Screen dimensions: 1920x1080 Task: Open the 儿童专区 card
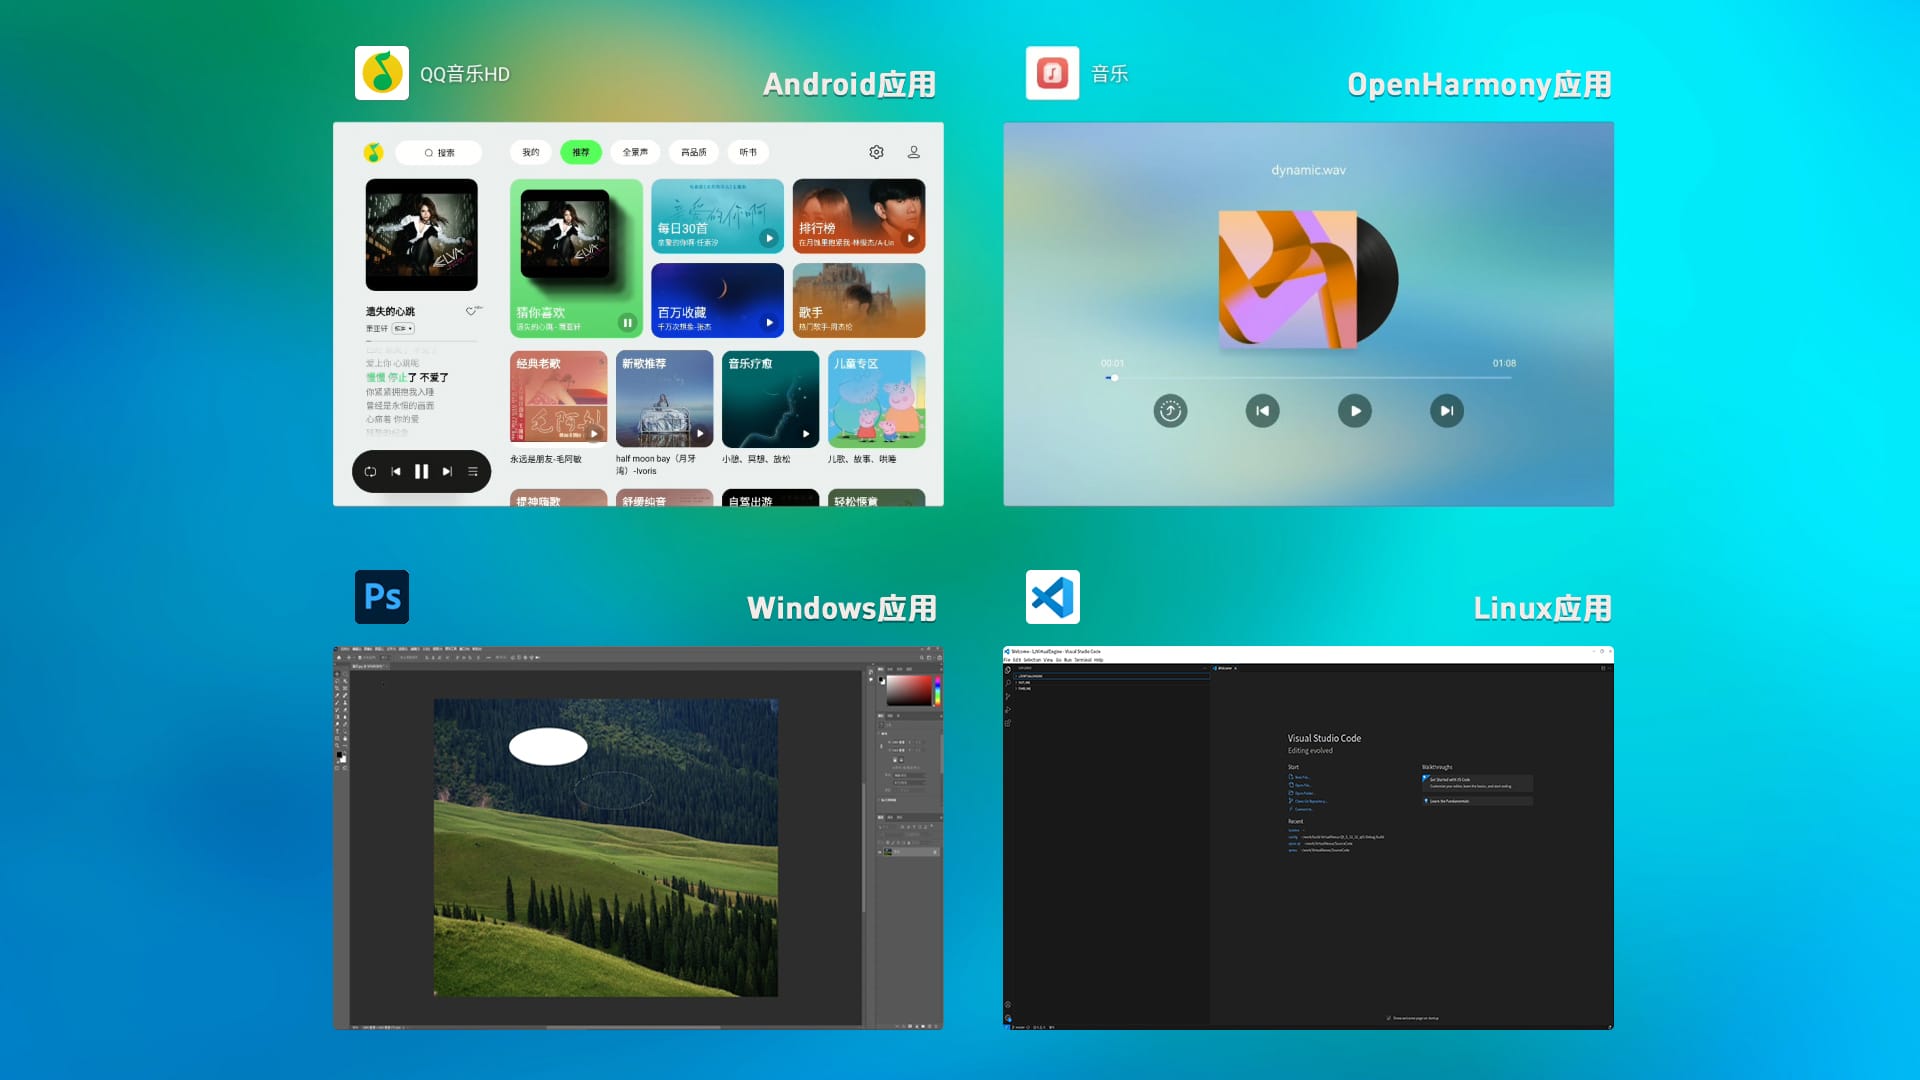877,398
